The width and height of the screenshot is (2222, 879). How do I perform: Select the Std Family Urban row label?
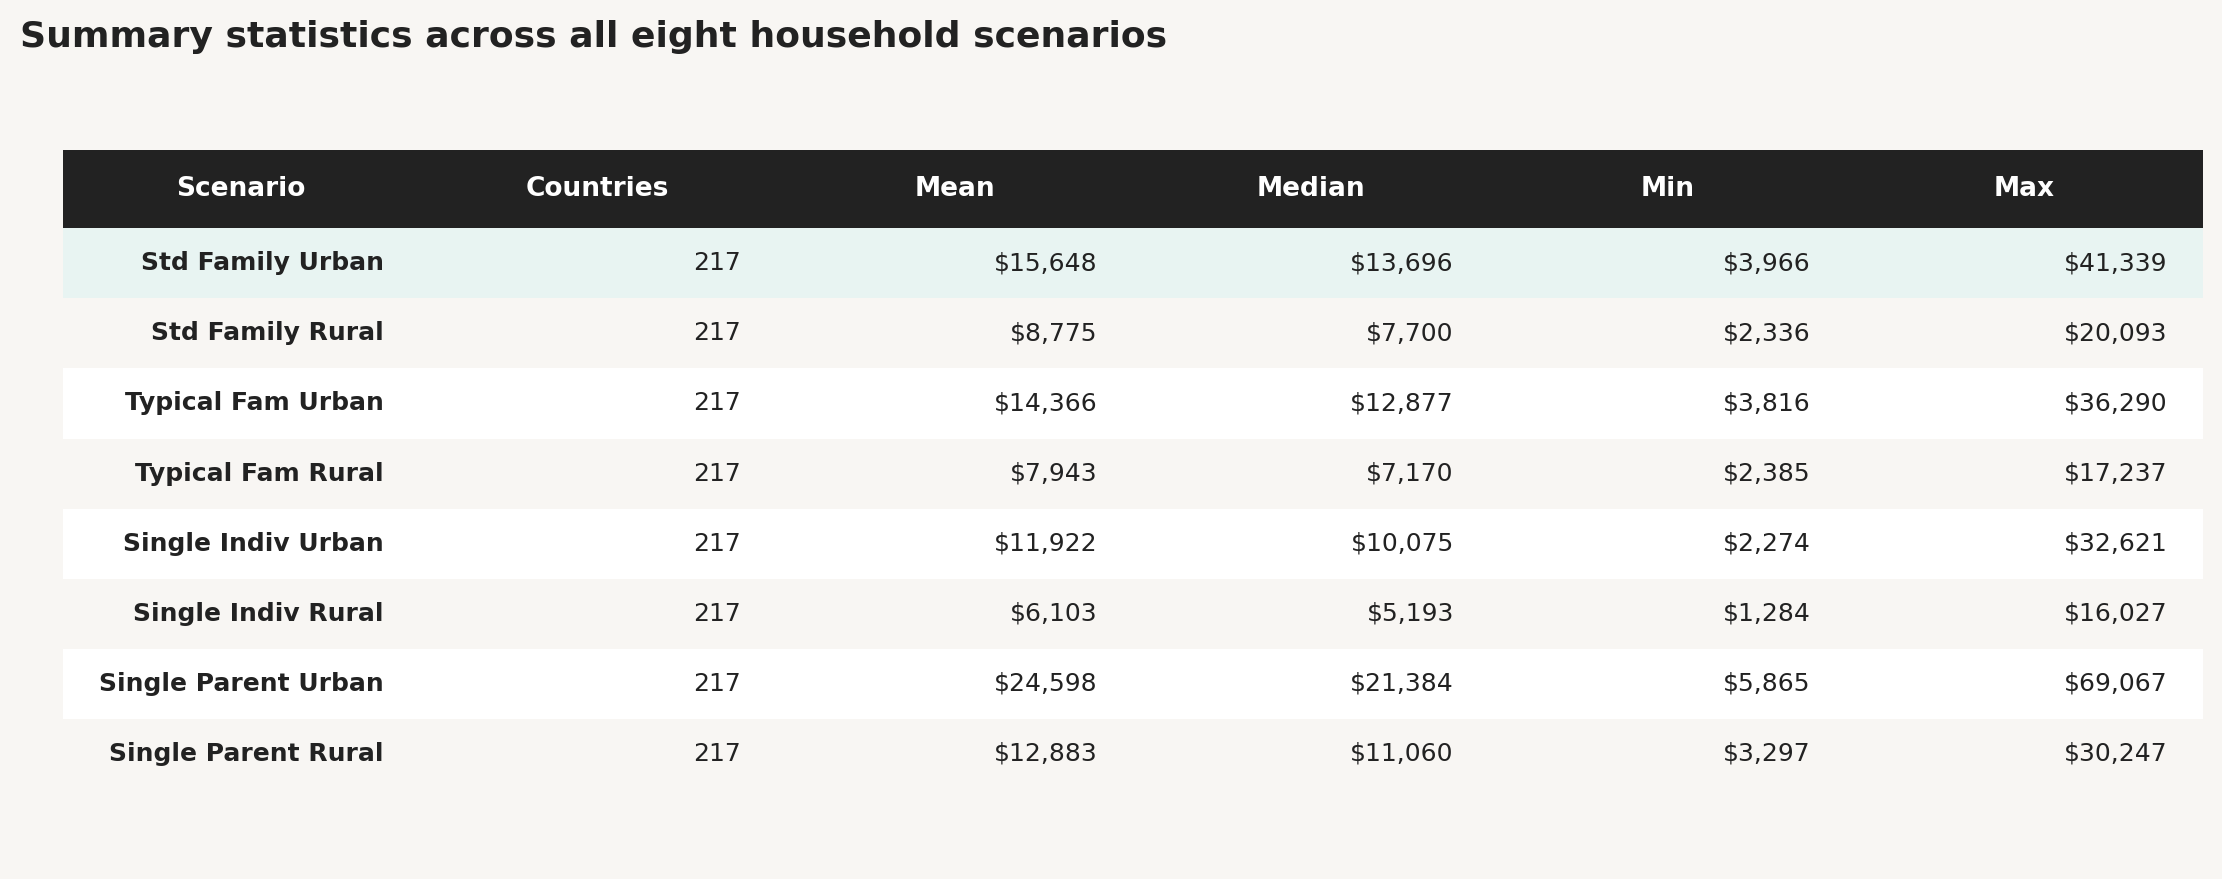click(x=262, y=263)
